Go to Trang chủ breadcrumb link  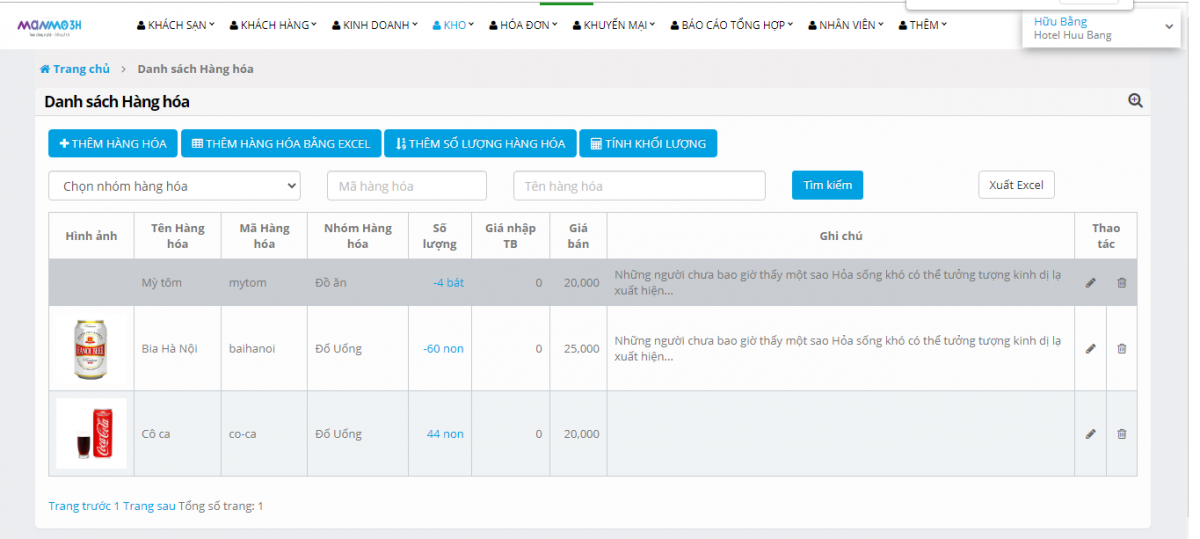(x=75, y=69)
